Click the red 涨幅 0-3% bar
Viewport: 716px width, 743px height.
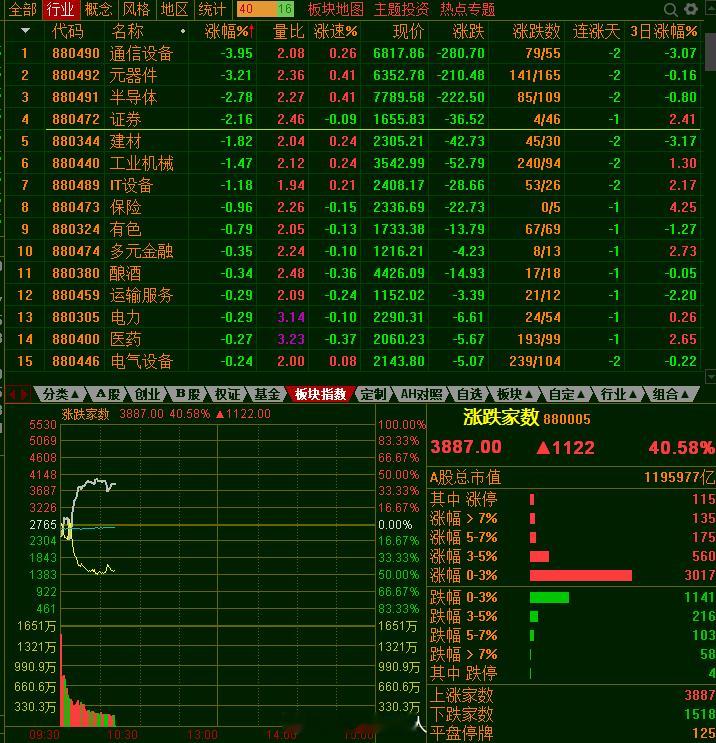tap(581, 575)
